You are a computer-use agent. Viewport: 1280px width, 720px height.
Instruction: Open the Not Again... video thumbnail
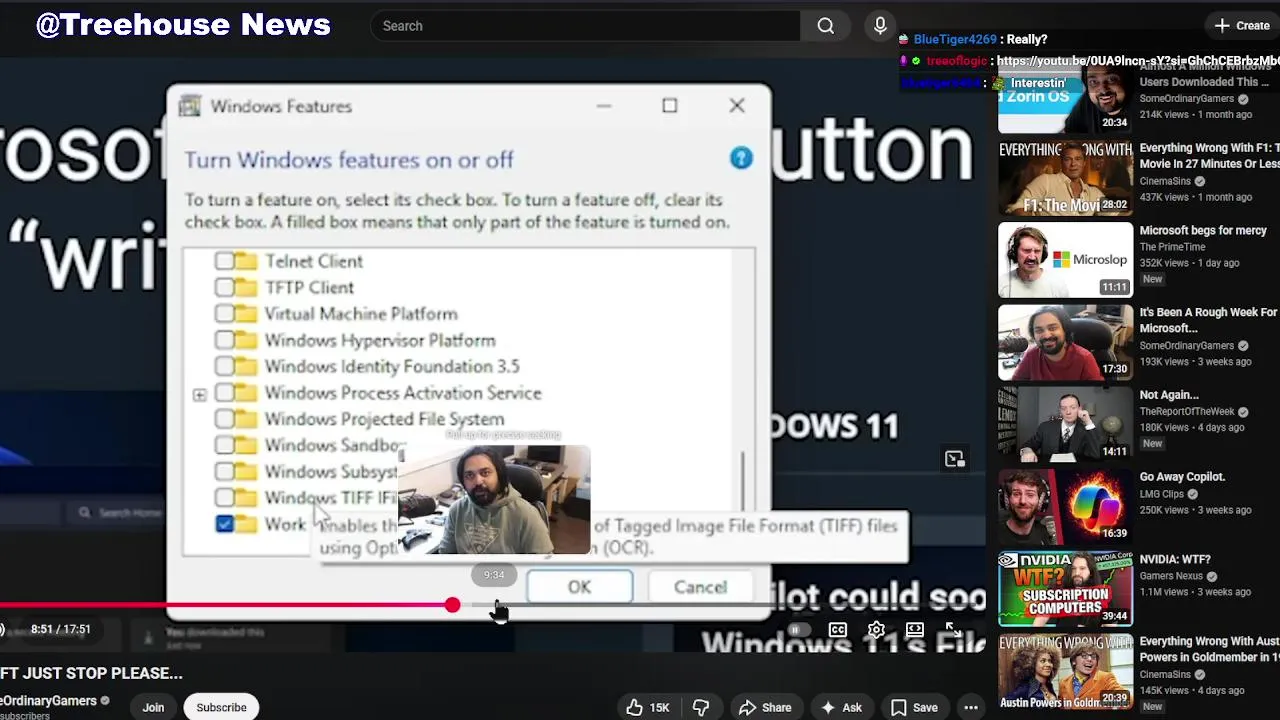click(1065, 424)
